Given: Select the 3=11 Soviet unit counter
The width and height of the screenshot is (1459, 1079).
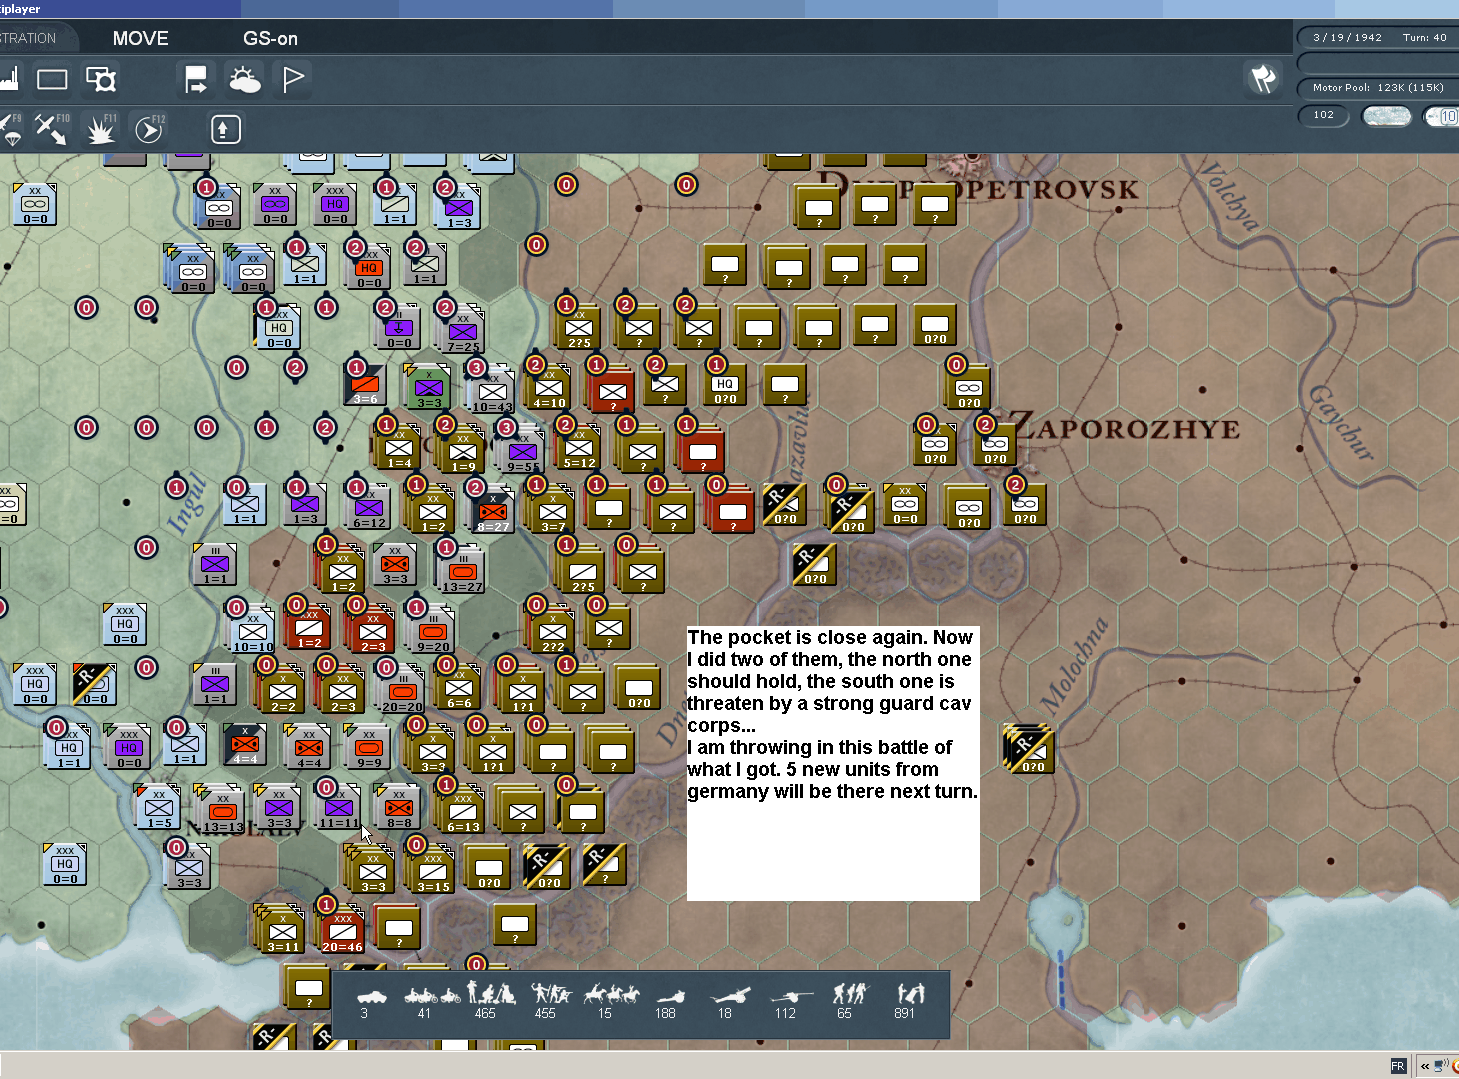Looking at the screenshot, I should (x=282, y=931).
